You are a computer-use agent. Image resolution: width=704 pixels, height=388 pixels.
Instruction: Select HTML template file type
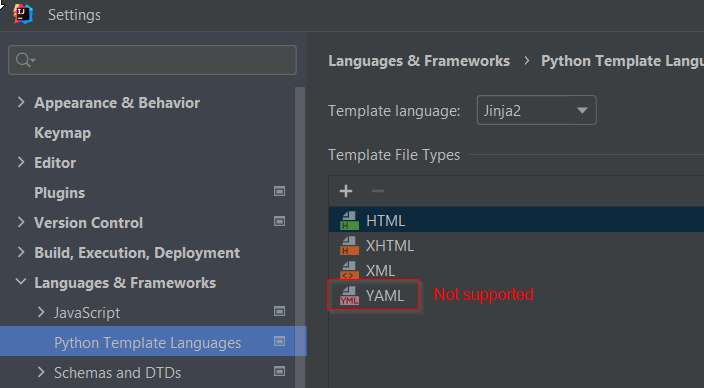pyautogui.click(x=516, y=220)
